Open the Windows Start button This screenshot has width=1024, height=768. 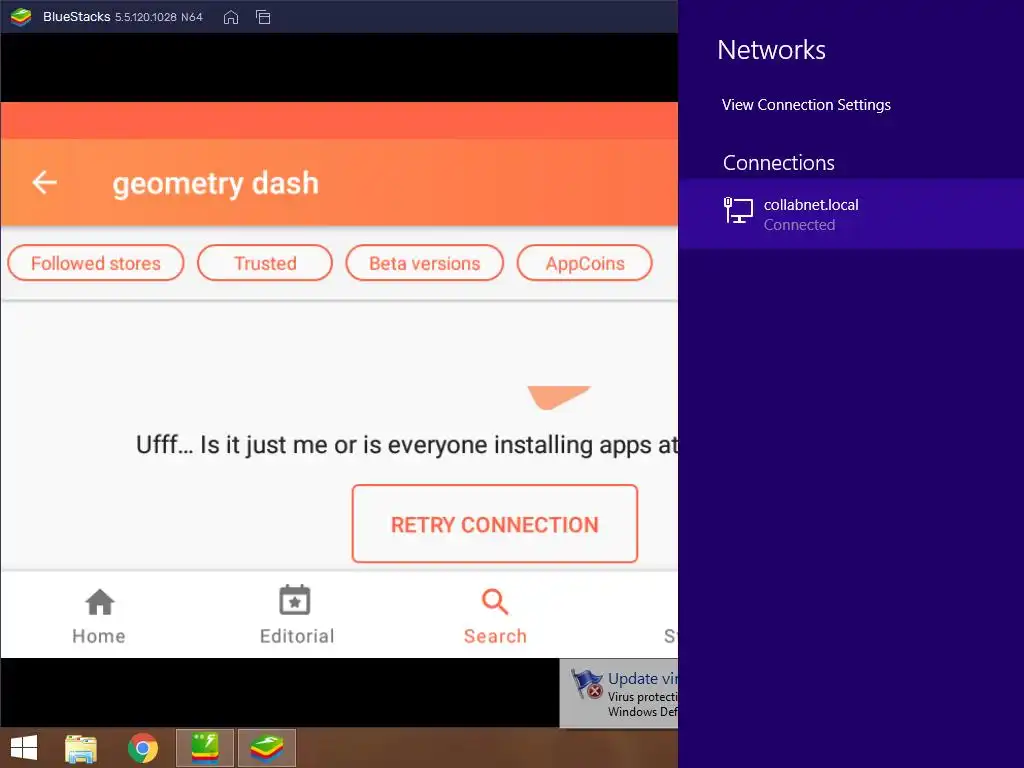[24, 748]
